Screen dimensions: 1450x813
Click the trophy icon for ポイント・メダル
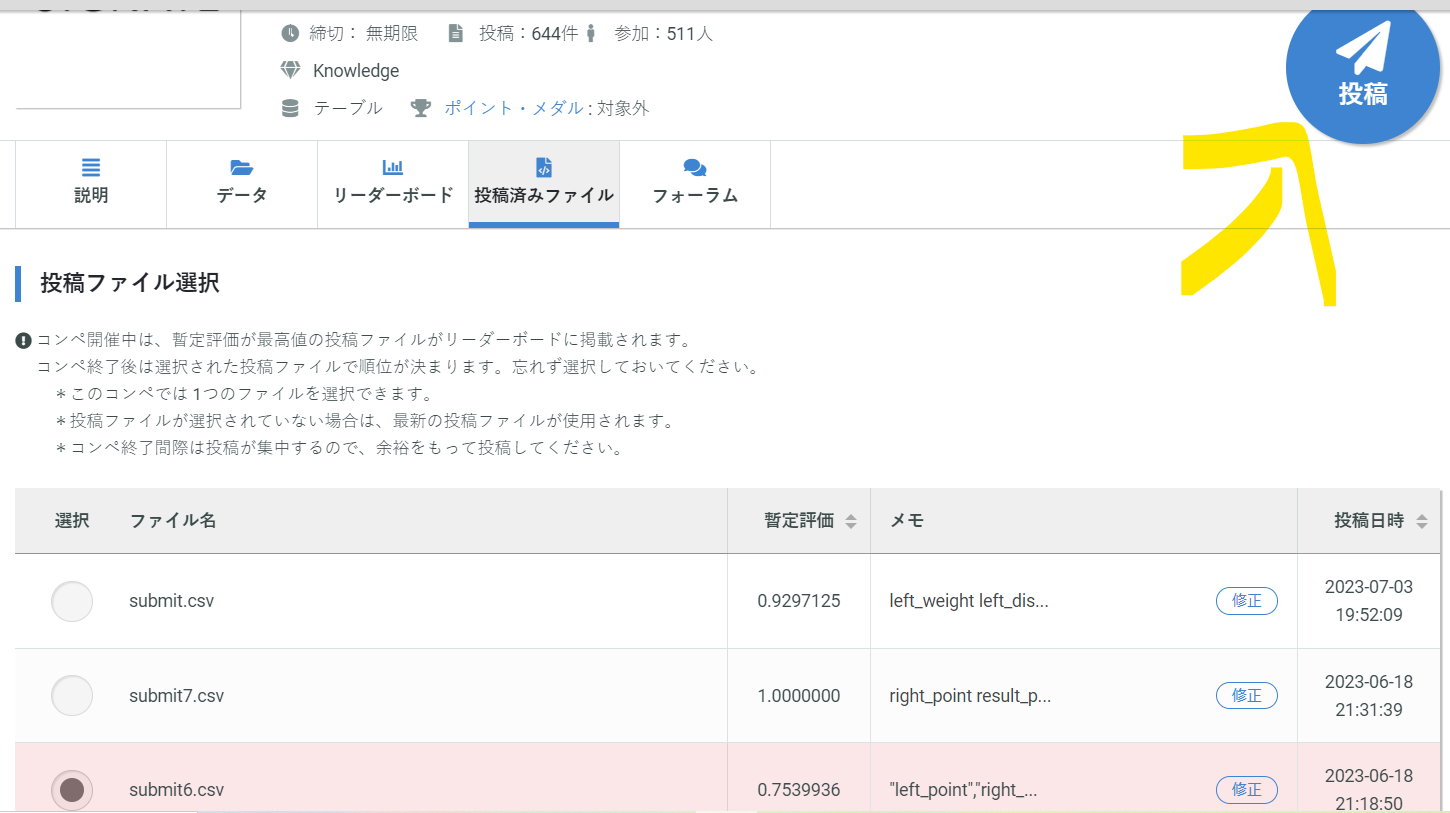click(422, 108)
